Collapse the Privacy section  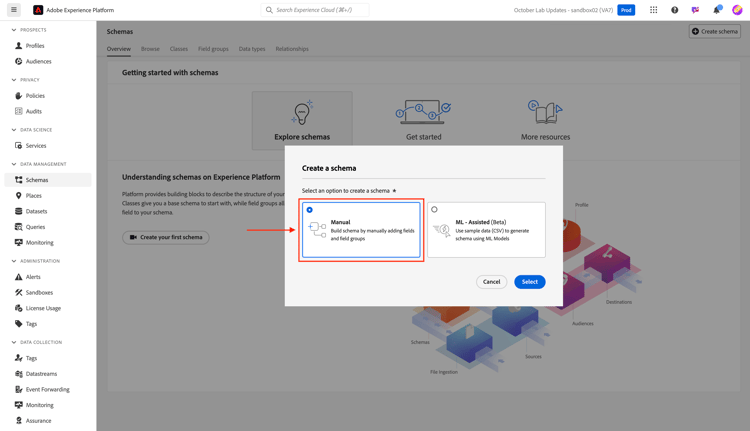click(14, 80)
